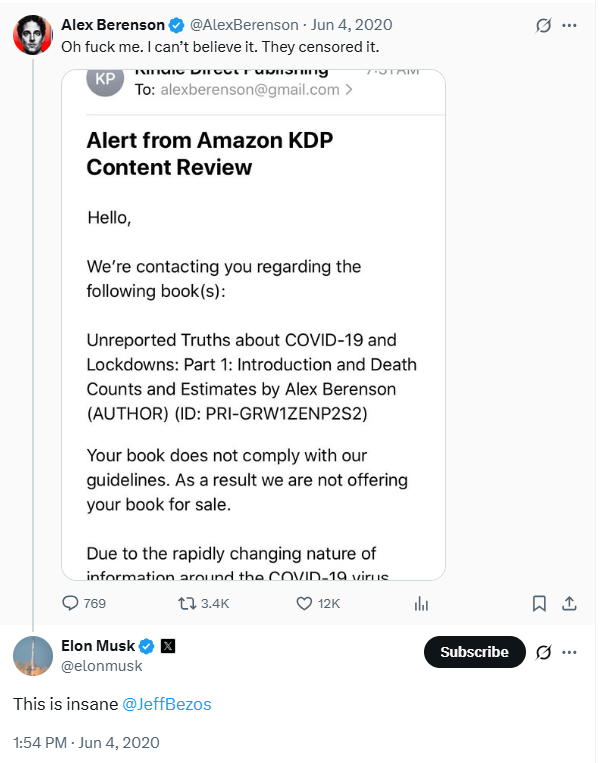This screenshot has height=763, width=600.
Task: Click Grok icon beside Subscribe button
Action: tap(544, 652)
